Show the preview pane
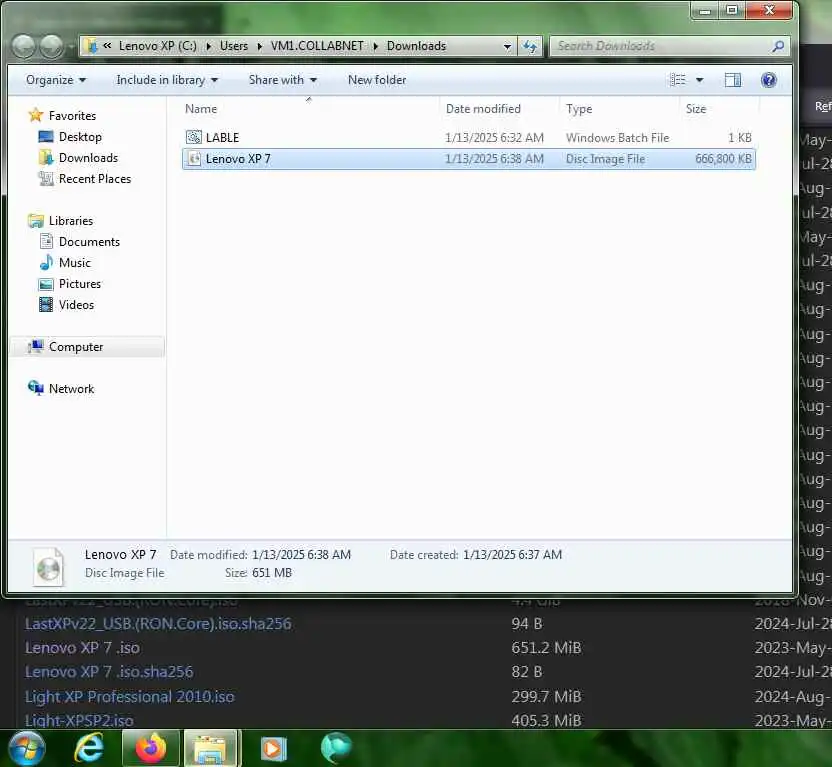The width and height of the screenshot is (832, 767). click(733, 80)
